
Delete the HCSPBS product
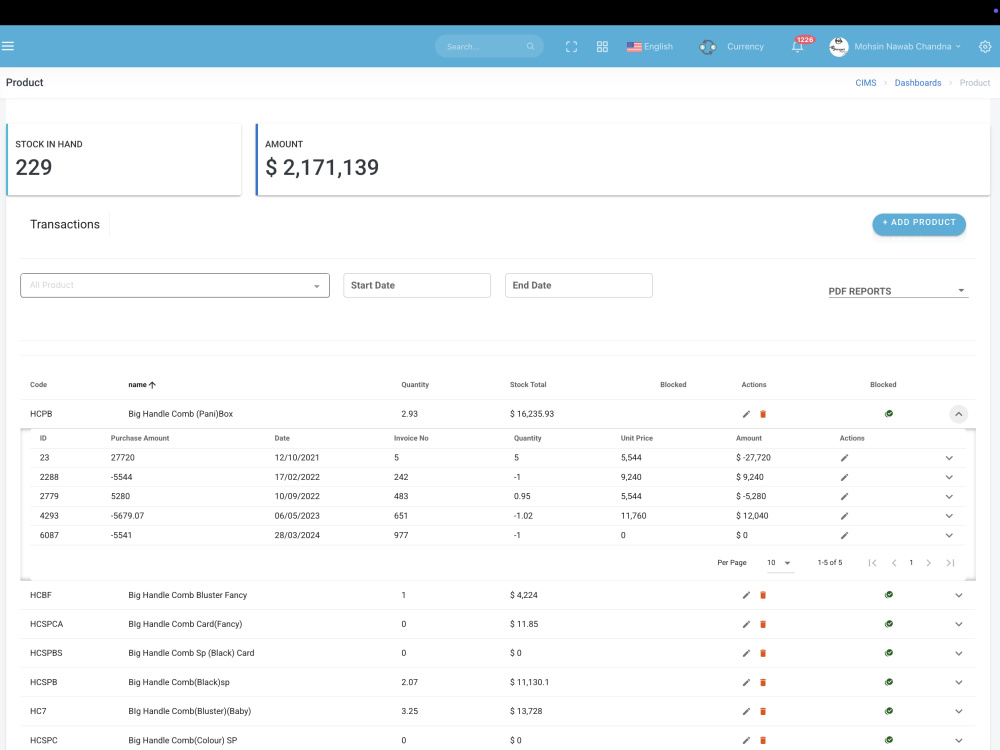point(763,653)
